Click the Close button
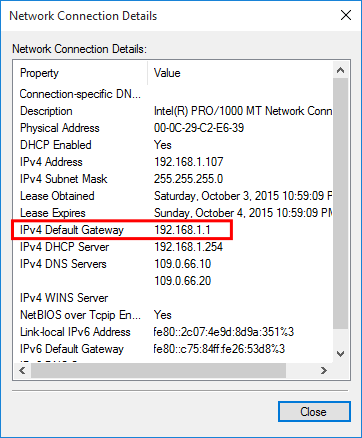The image size is (362, 438). [314, 412]
